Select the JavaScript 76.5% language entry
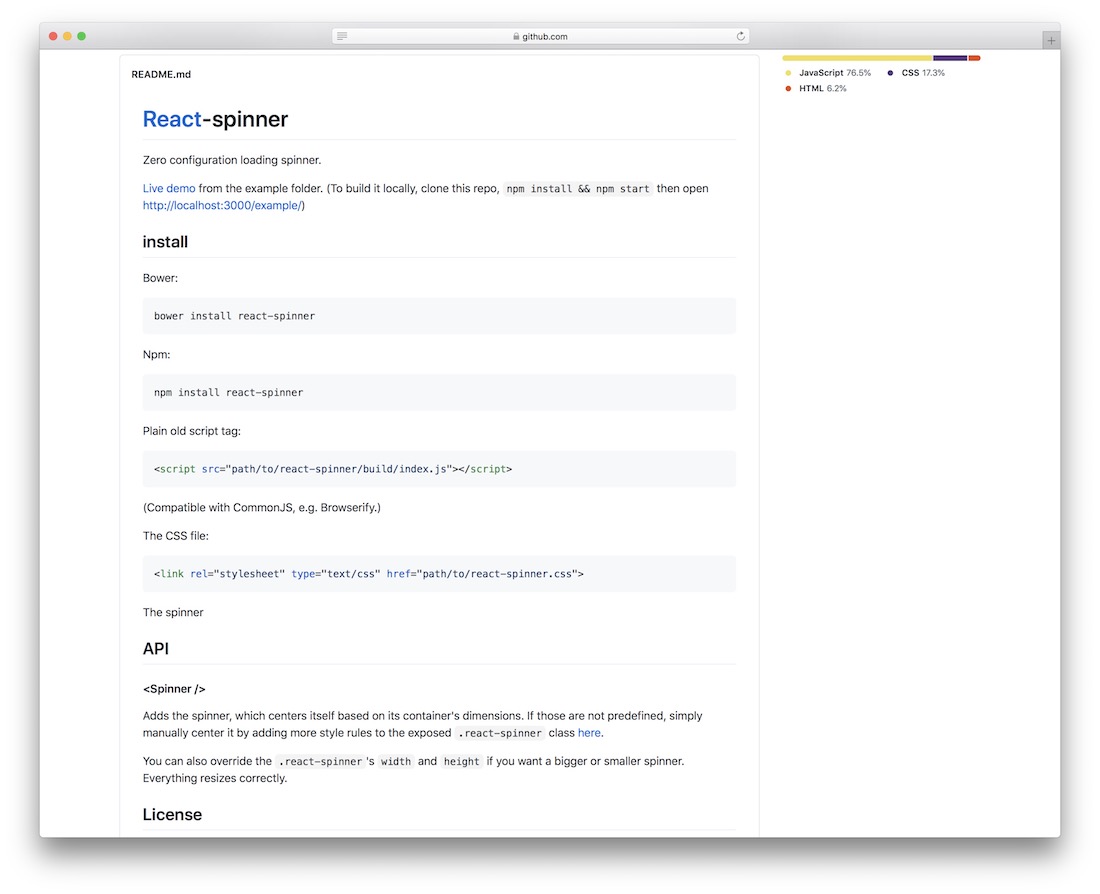Viewport: 1100px width, 894px height. point(828,73)
